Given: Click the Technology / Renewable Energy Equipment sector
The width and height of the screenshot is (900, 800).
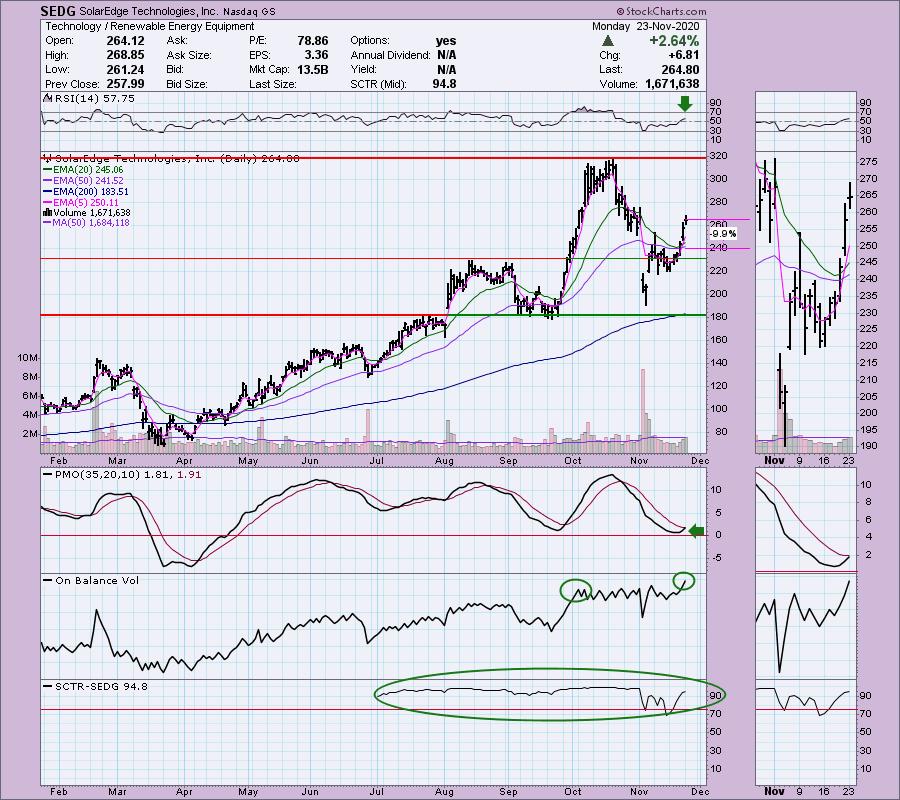Looking at the screenshot, I should tap(150, 26).
